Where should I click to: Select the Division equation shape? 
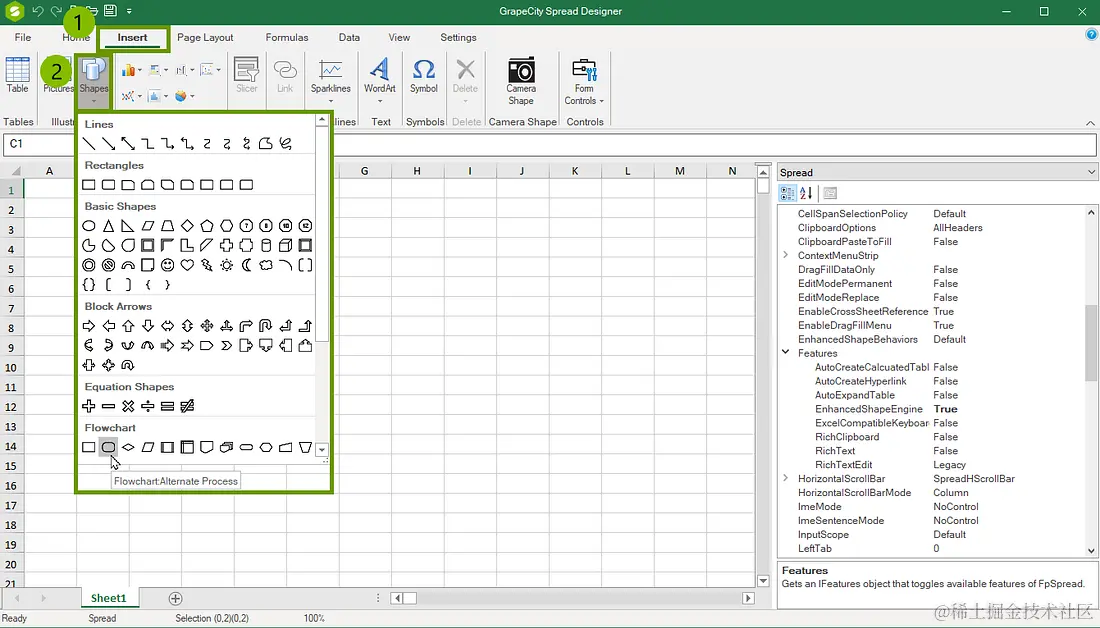pos(147,406)
